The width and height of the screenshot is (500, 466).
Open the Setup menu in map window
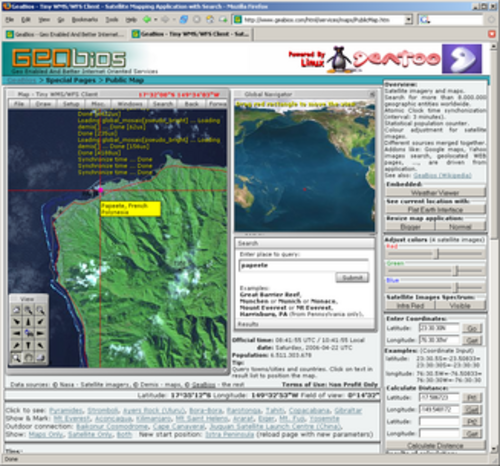point(71,104)
